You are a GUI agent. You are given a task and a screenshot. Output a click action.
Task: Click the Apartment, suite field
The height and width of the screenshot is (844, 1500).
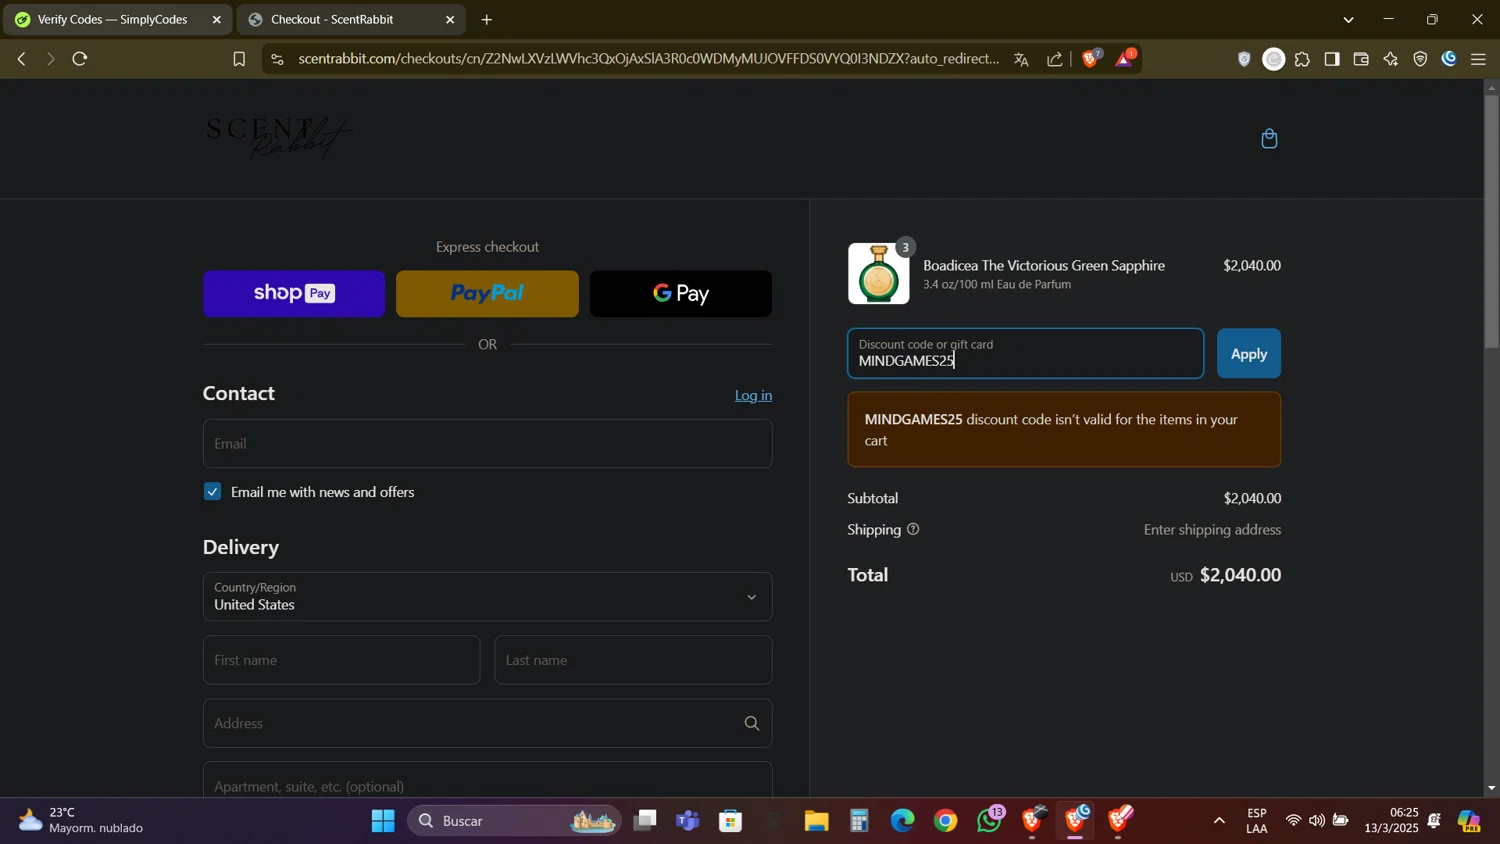pyautogui.click(x=487, y=780)
